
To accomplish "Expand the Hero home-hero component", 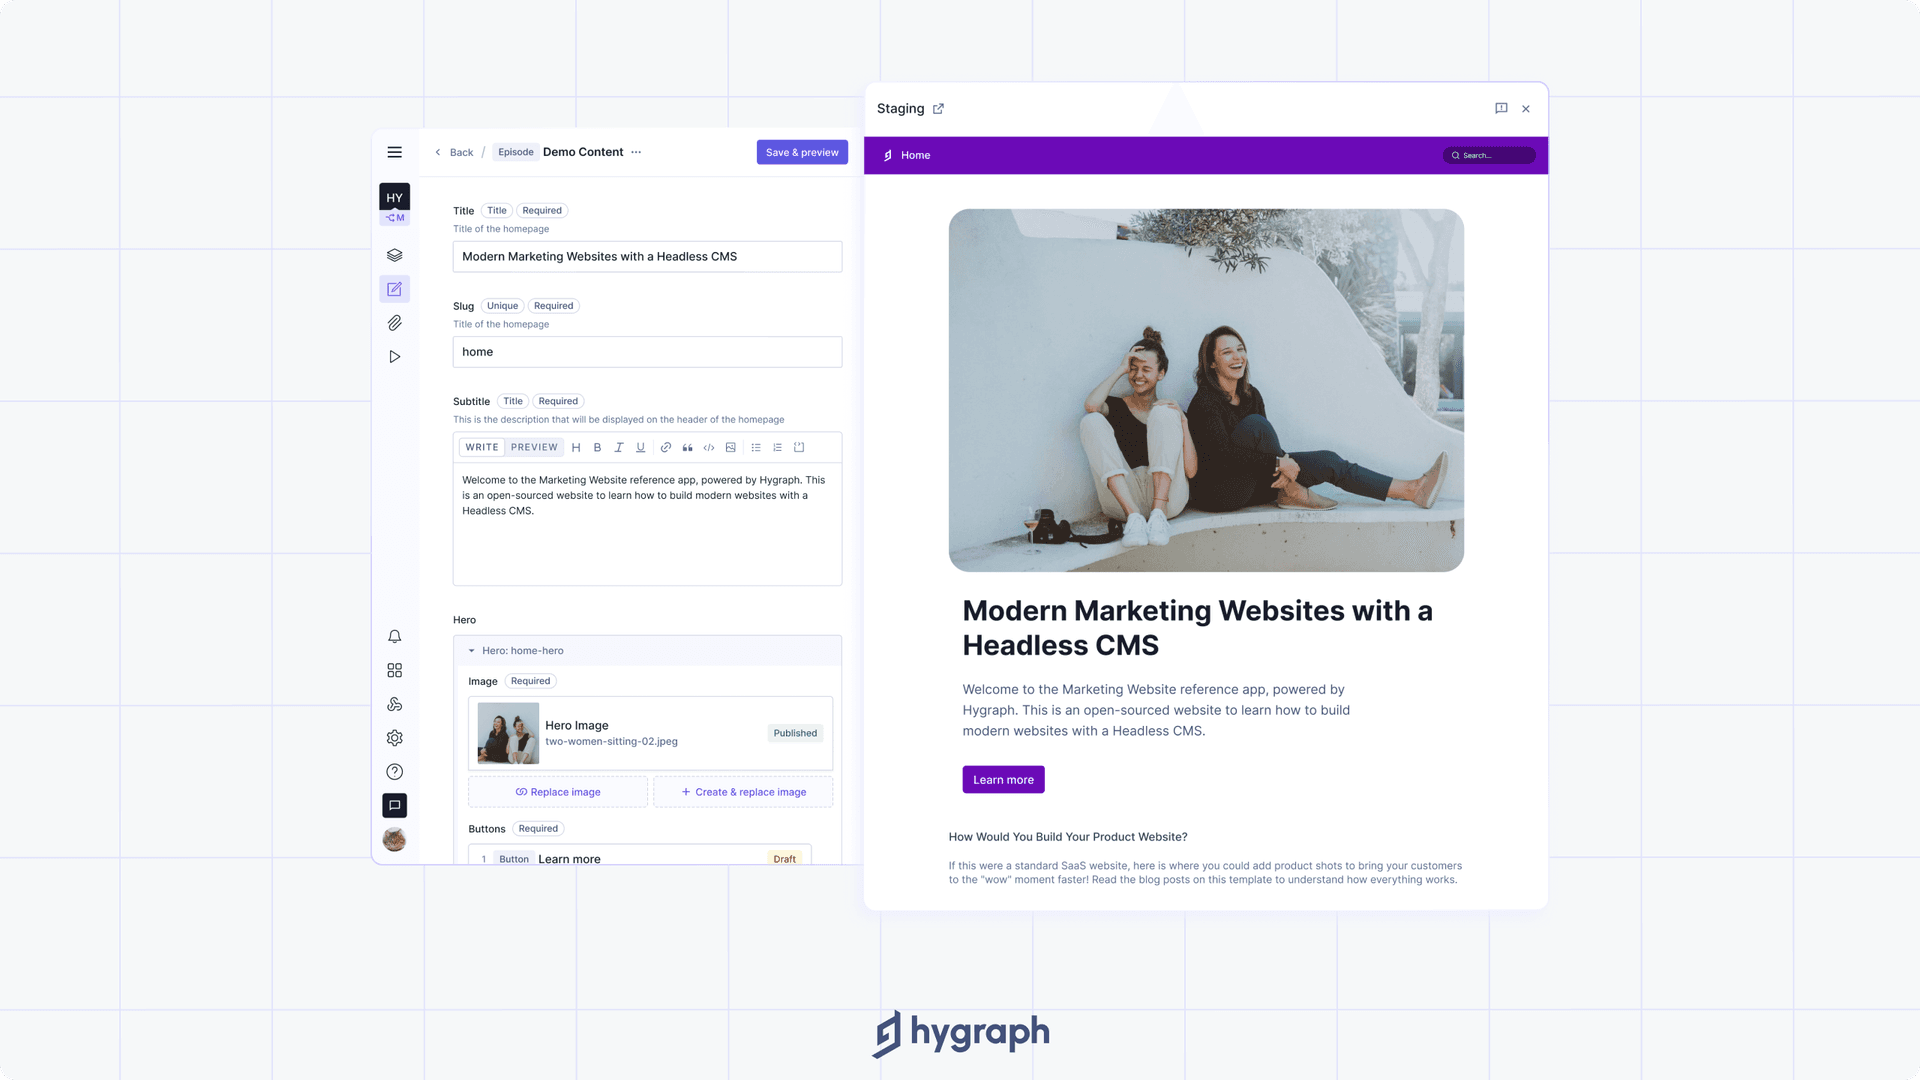I will pos(471,650).
